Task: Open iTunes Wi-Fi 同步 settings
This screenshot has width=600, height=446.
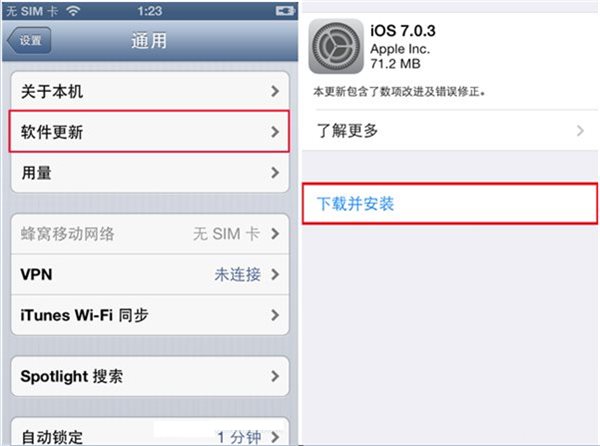Action: pos(150,315)
